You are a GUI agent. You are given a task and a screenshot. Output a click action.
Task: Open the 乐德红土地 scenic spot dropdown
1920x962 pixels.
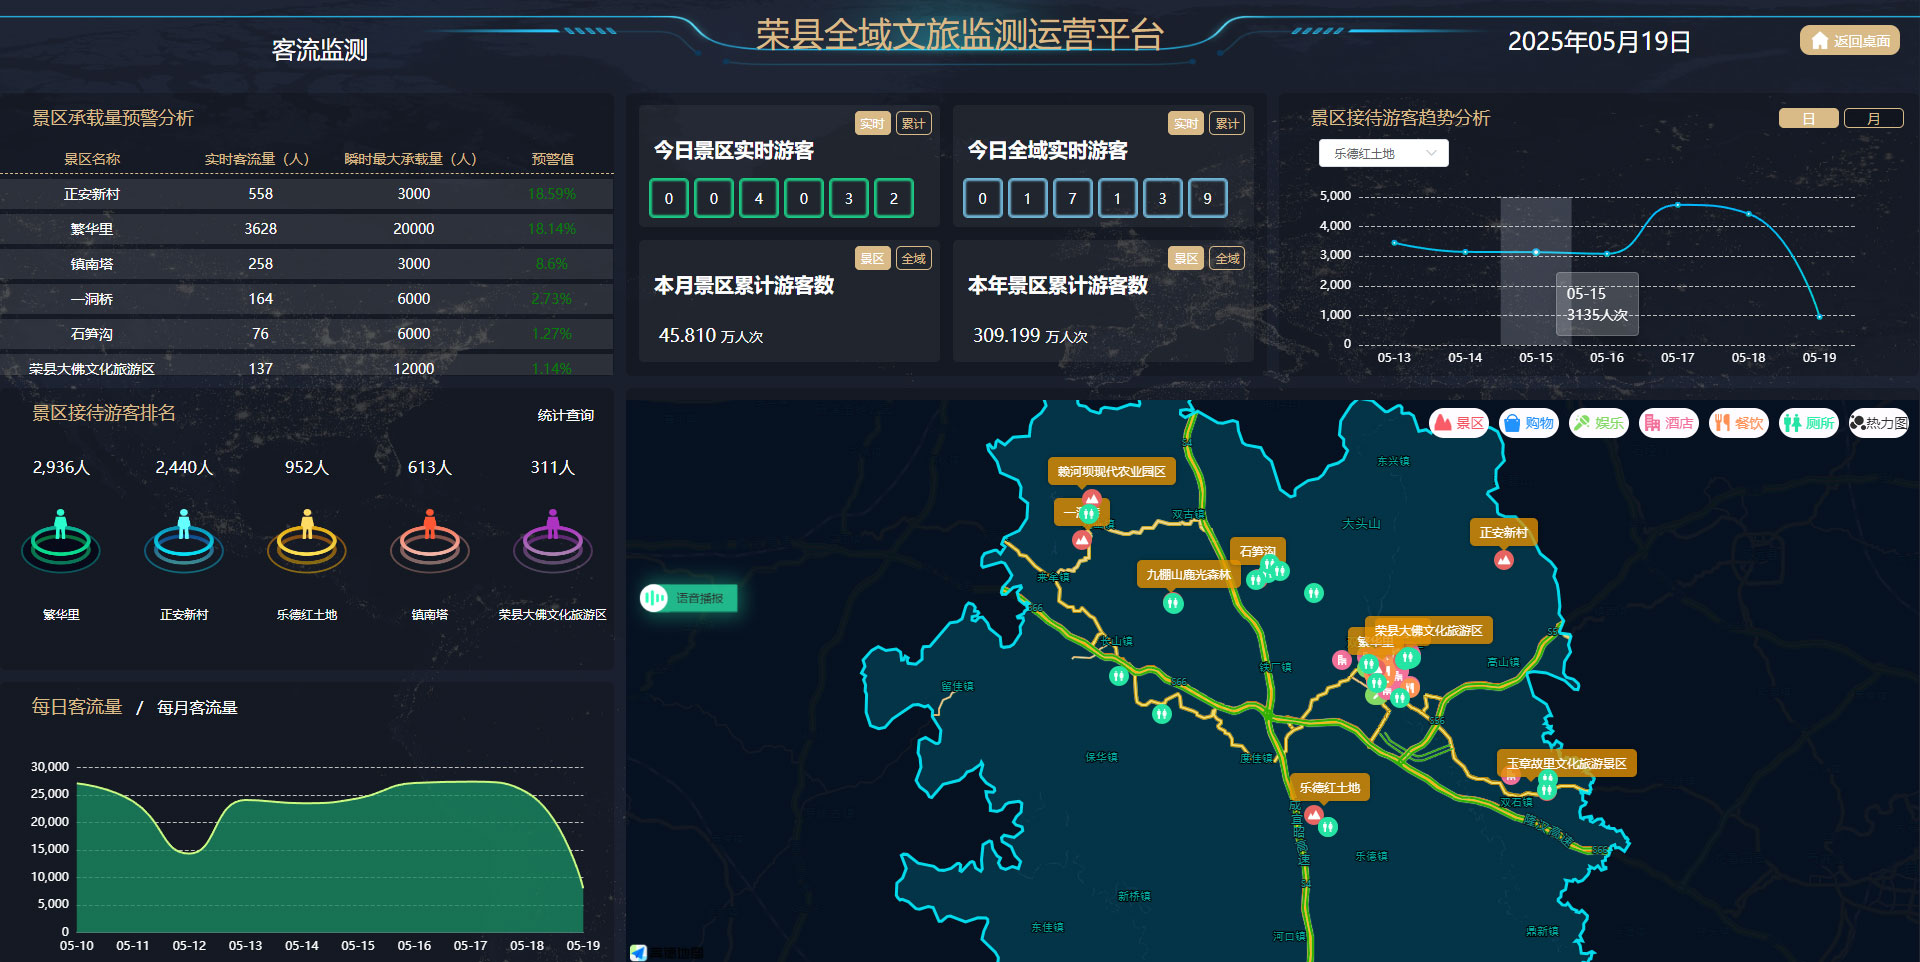(1383, 153)
